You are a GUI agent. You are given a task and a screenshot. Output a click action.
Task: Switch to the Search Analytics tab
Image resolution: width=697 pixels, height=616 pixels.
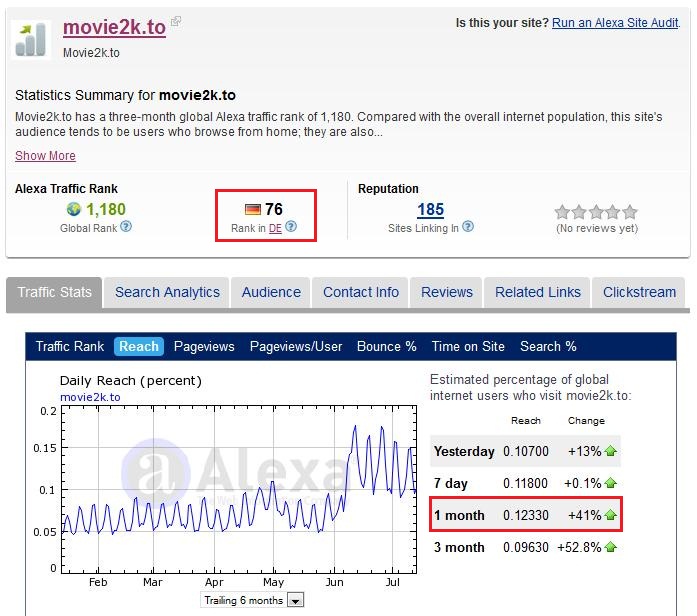(x=167, y=292)
